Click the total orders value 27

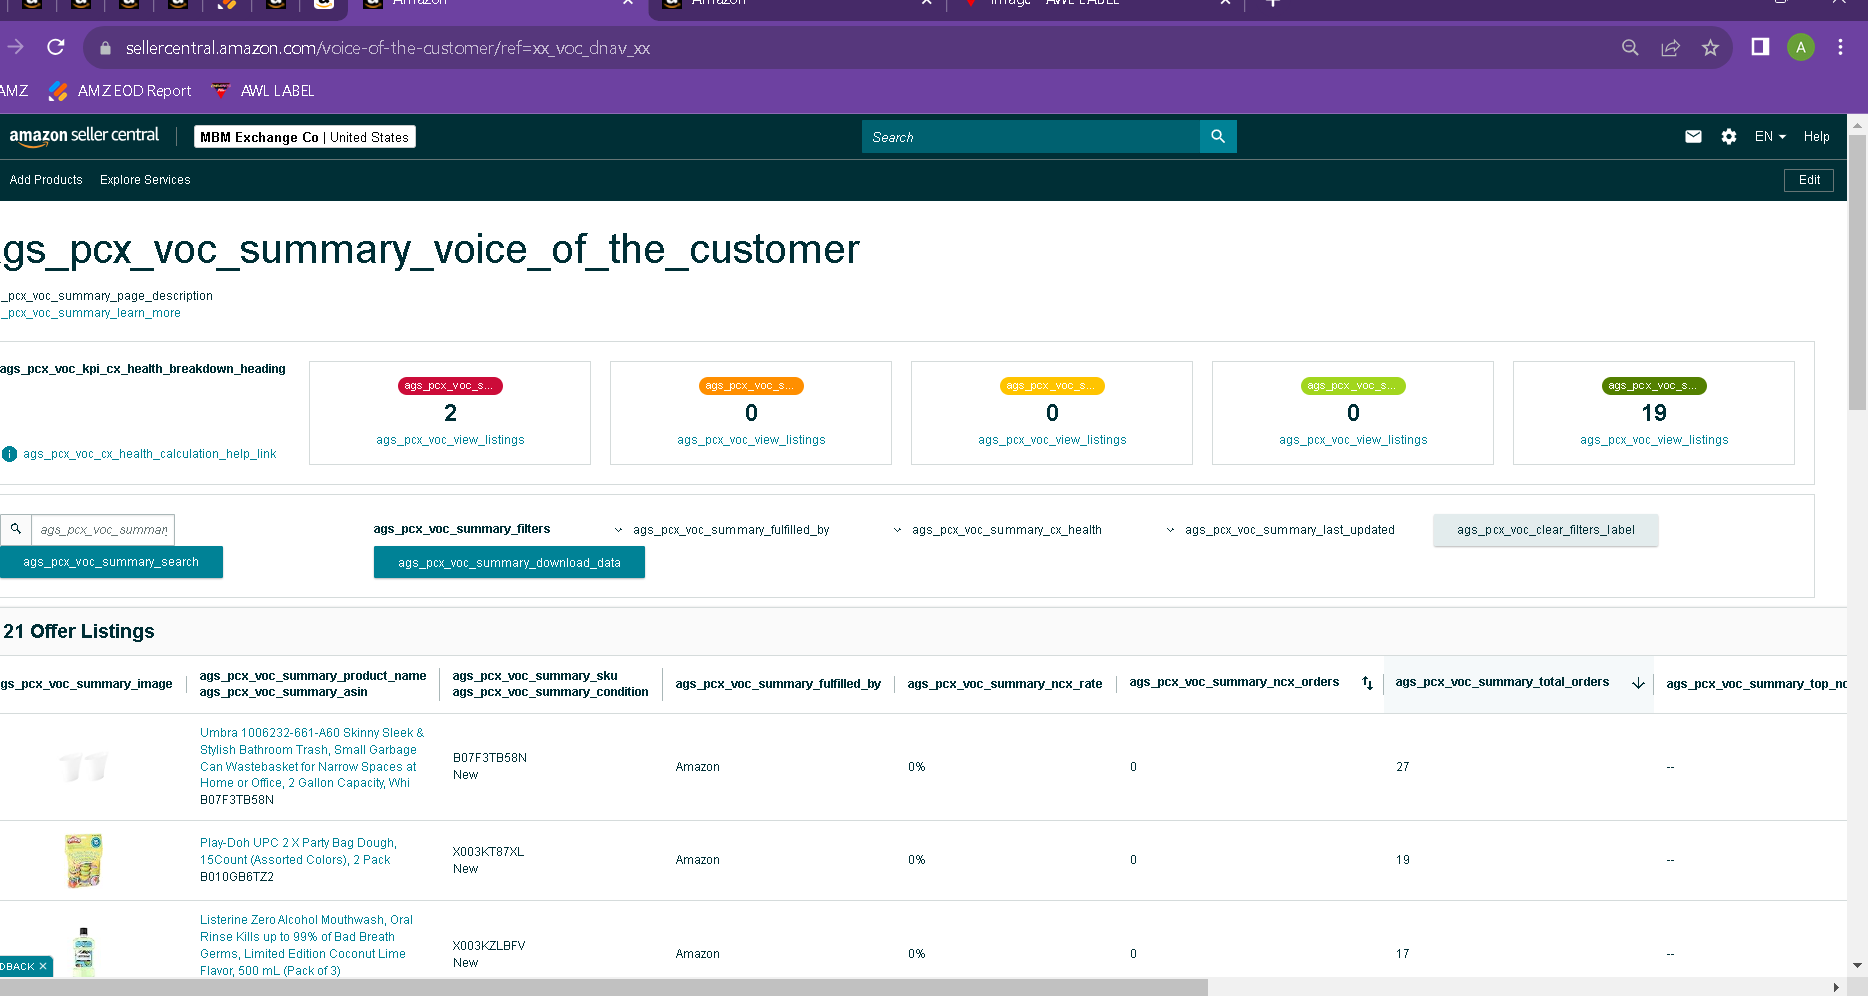click(1403, 767)
